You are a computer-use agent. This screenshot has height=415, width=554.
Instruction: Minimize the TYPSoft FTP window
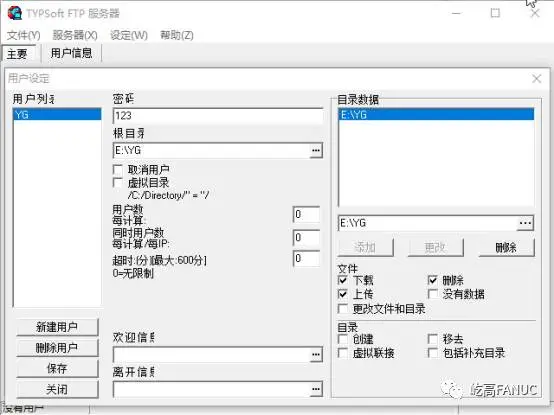(x=456, y=13)
